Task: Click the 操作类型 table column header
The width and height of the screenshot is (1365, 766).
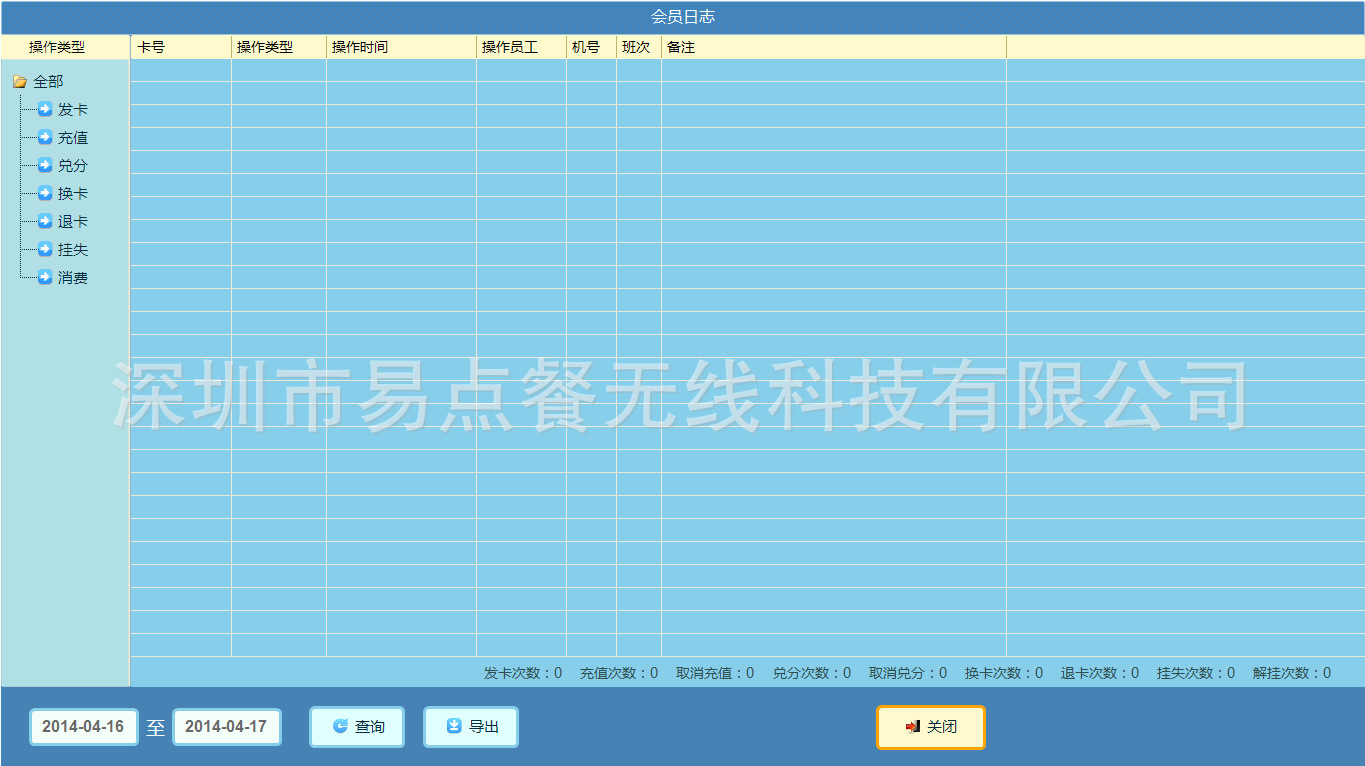Action: 279,47
